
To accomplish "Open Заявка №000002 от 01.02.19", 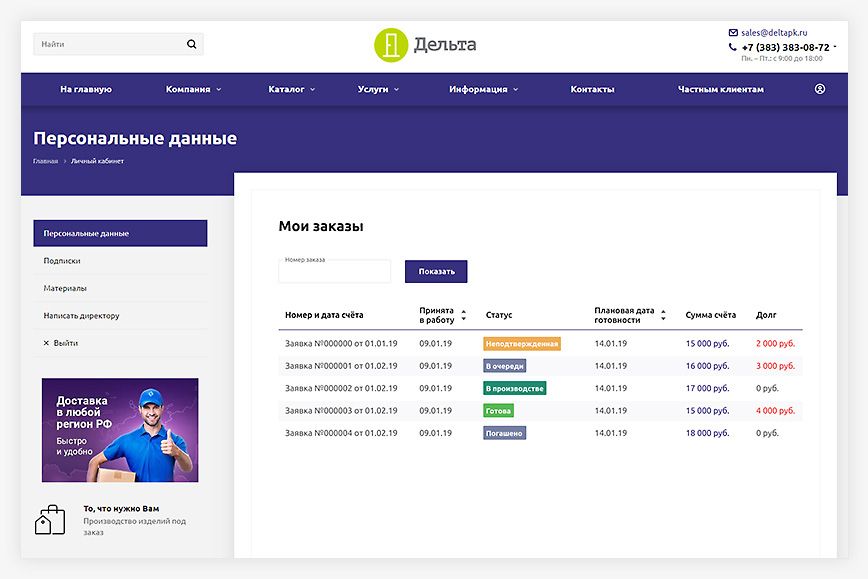I will click(x=341, y=389).
